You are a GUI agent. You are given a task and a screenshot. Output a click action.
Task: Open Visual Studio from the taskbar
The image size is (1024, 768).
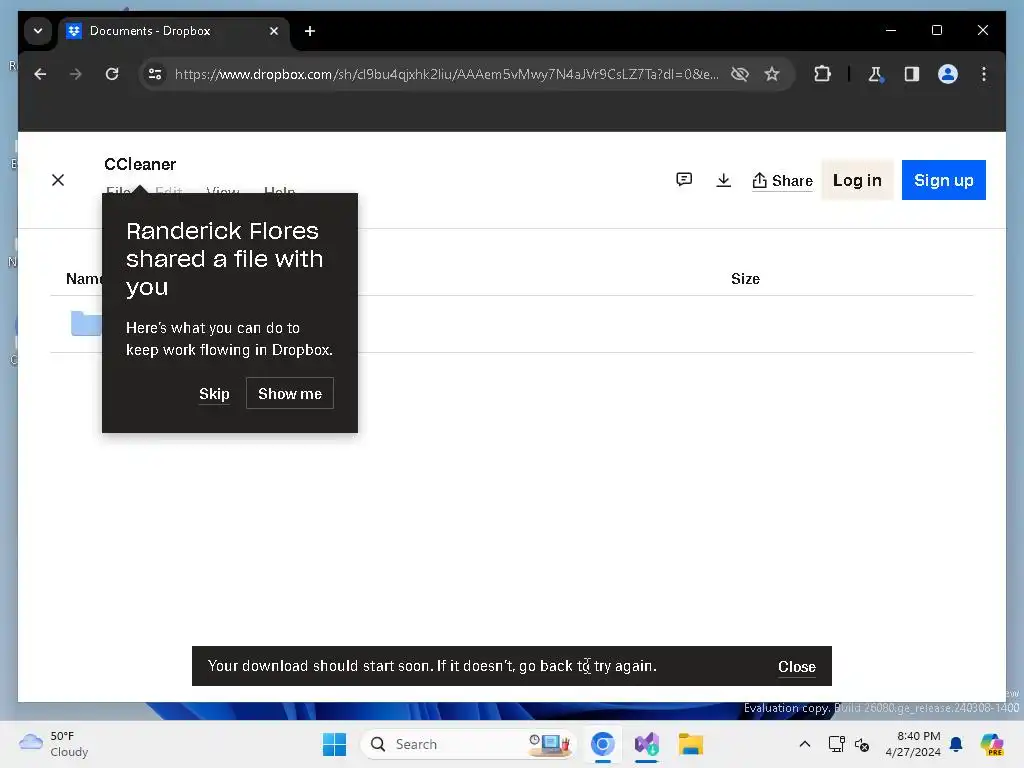coord(647,744)
